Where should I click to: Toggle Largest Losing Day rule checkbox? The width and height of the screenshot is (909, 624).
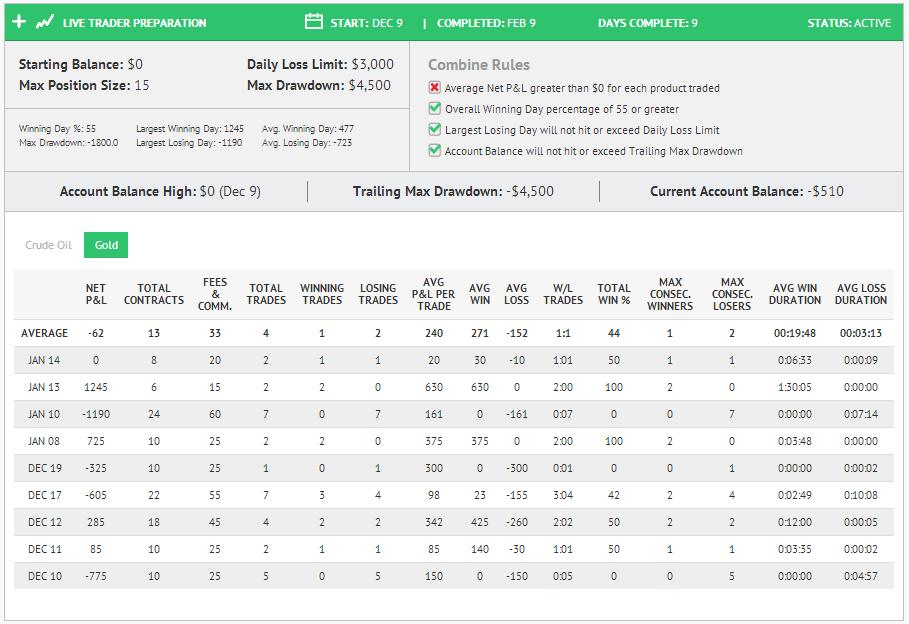point(434,129)
